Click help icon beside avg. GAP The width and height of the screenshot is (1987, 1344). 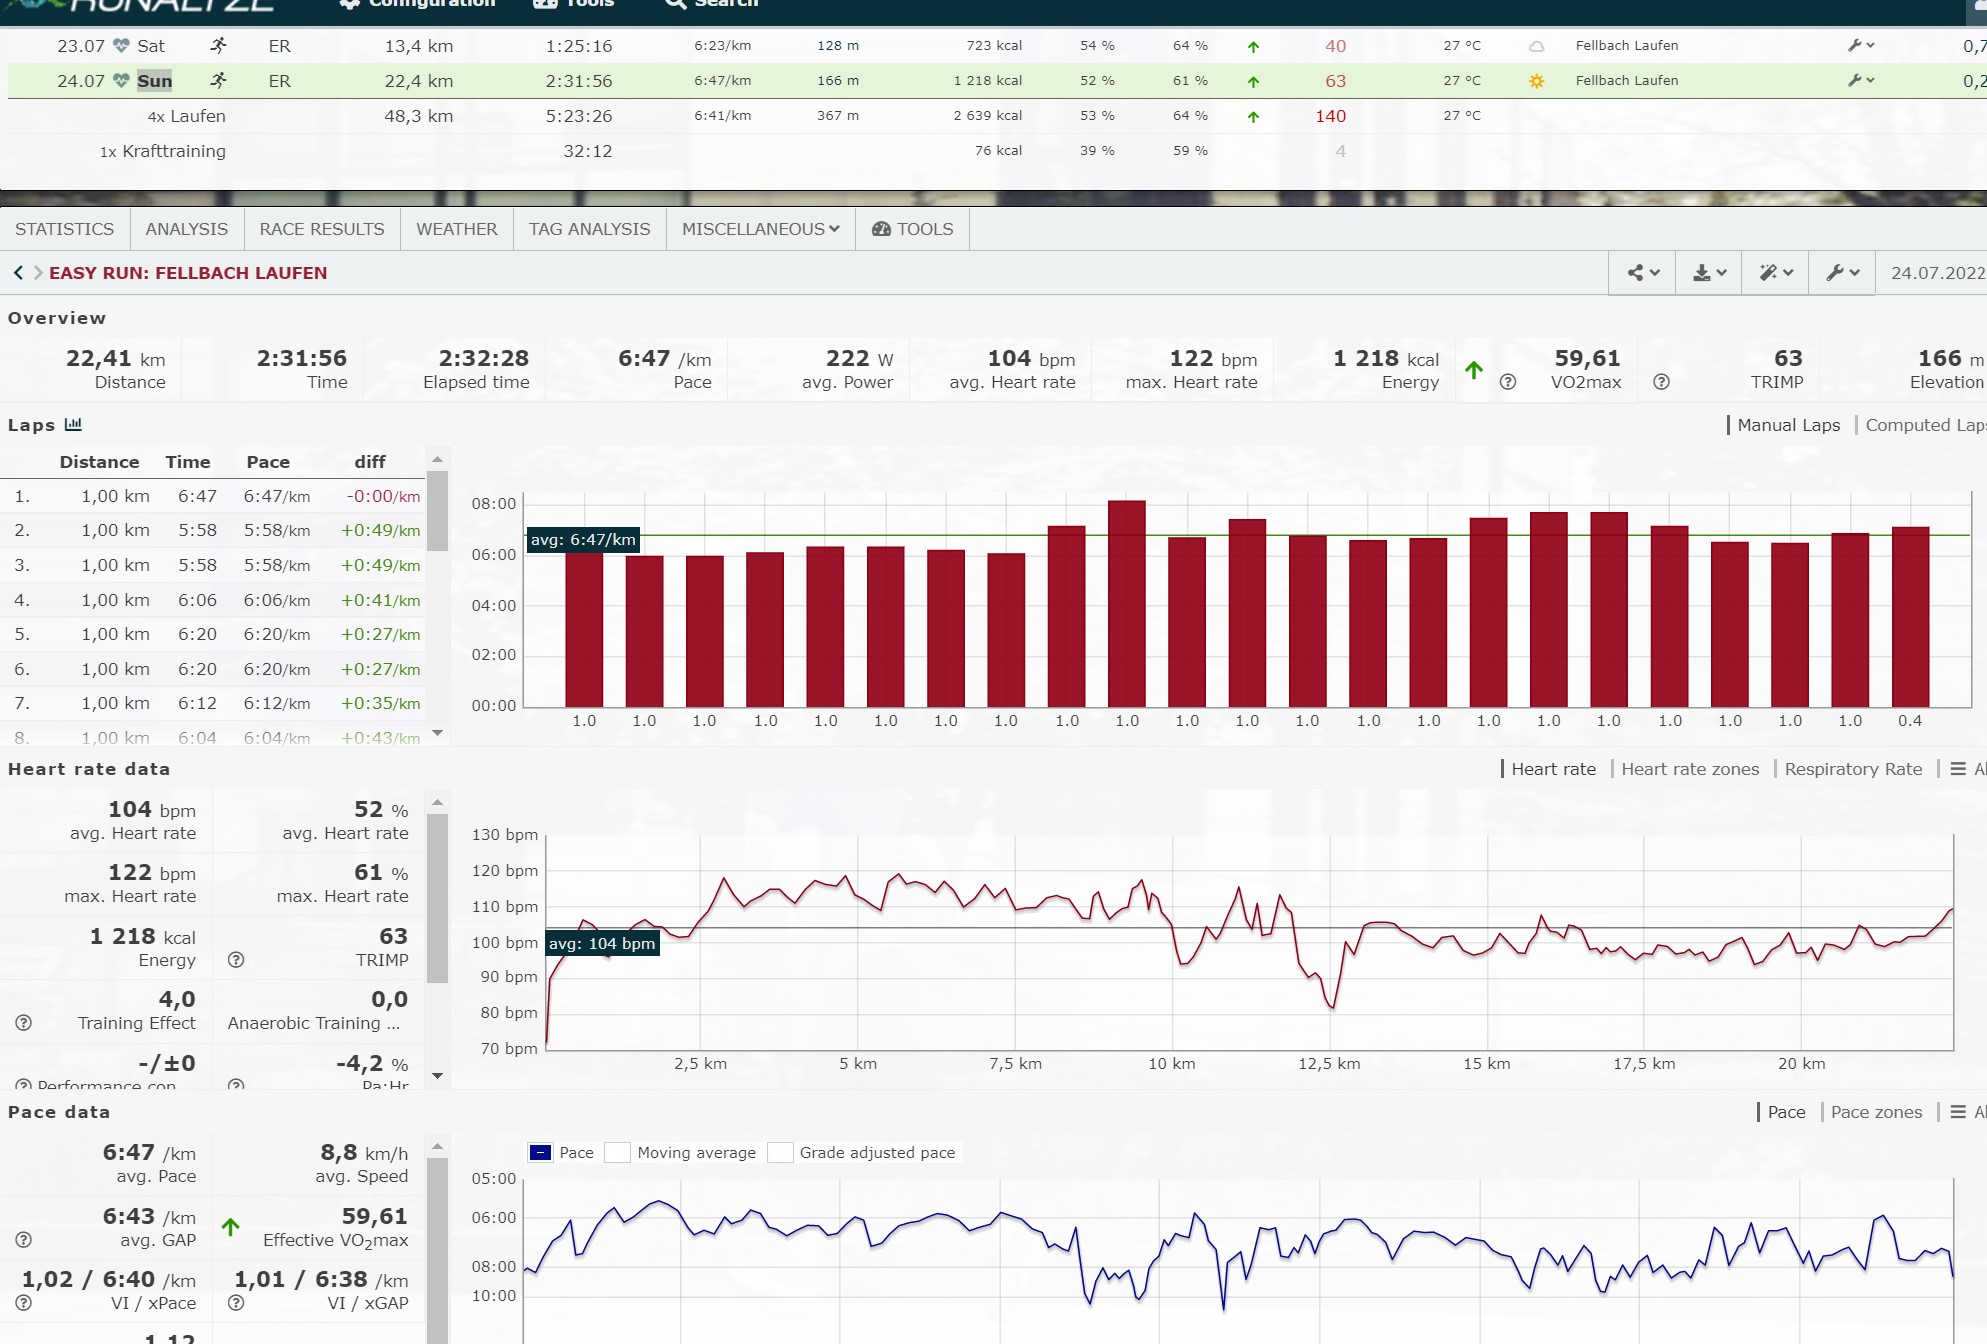tap(24, 1240)
